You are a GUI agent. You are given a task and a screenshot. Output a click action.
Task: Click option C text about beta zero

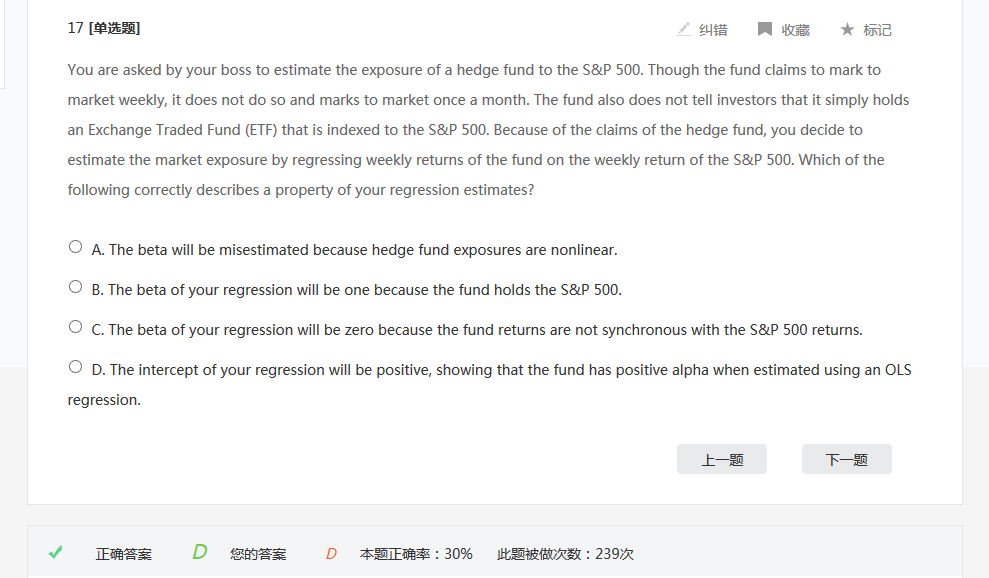(x=485, y=330)
